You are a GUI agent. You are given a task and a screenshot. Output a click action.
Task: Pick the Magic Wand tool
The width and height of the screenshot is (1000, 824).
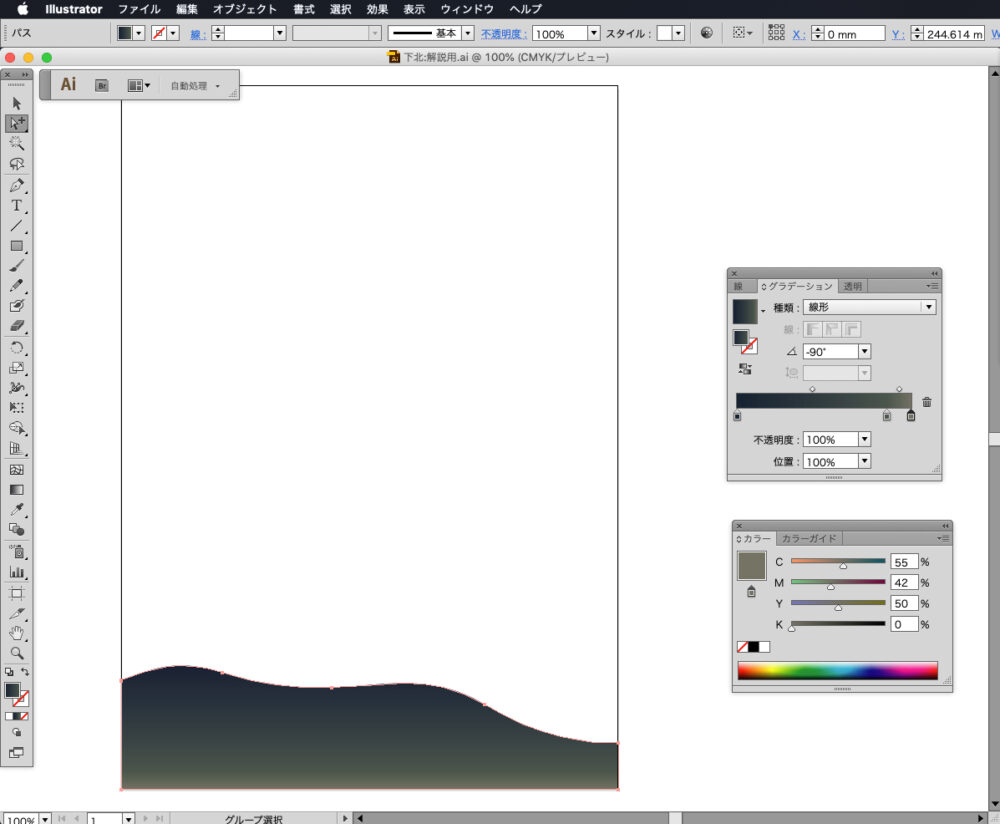(16, 144)
